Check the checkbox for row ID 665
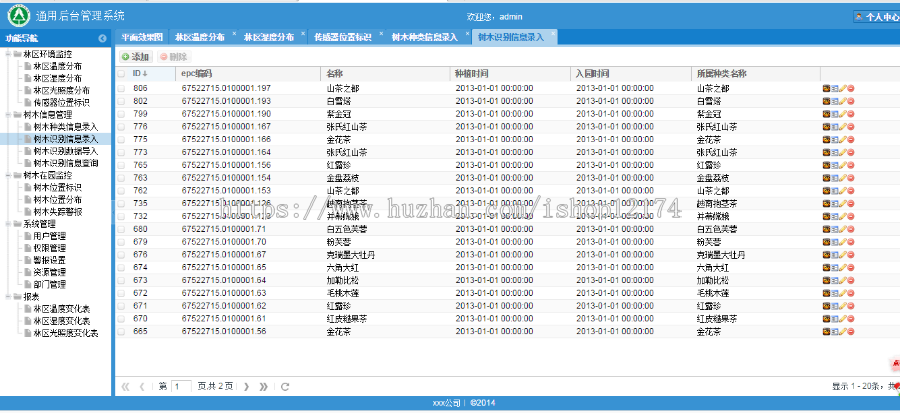This screenshot has height=413, width=900. (x=121, y=331)
